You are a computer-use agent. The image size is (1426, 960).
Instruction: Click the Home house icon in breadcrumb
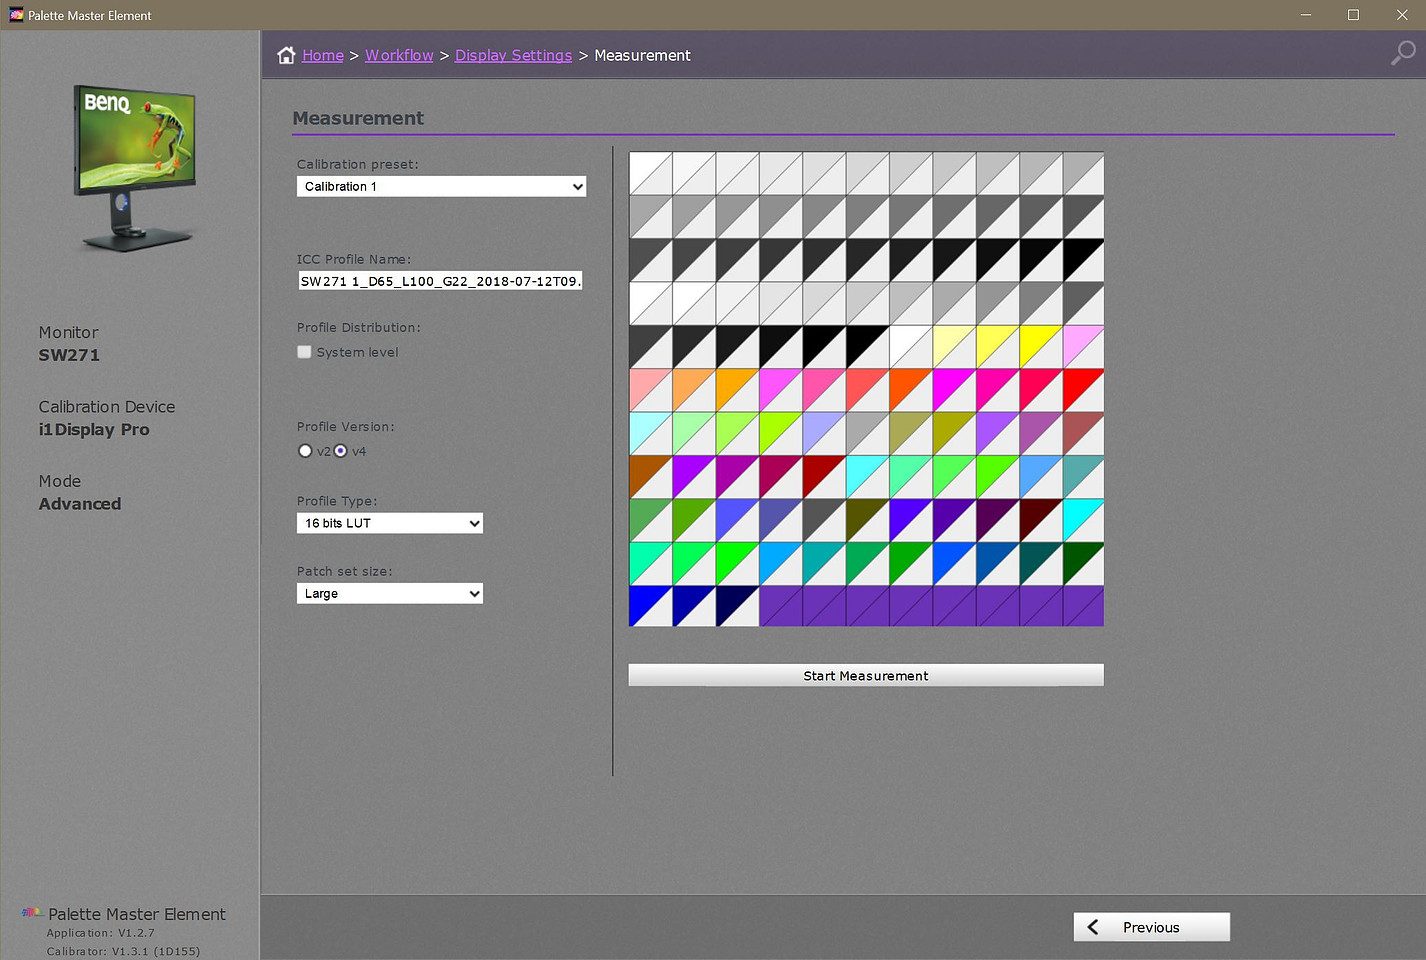click(x=286, y=55)
